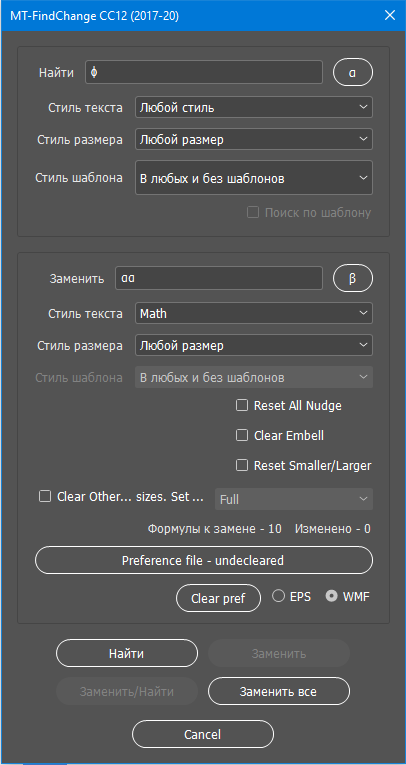Select the WMF radio button
Screen dimensions: 406x765
click(332, 596)
